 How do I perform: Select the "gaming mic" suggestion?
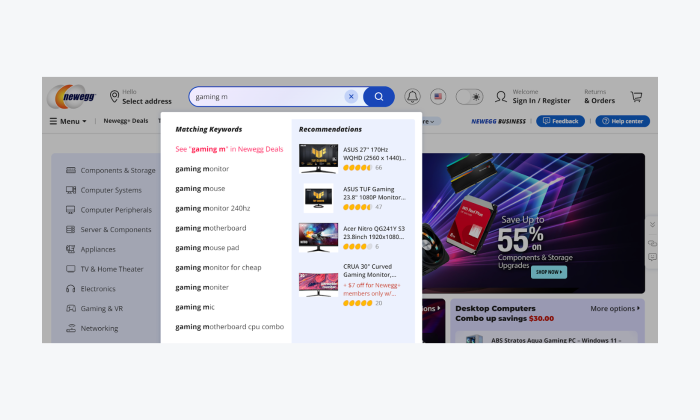(x=195, y=307)
